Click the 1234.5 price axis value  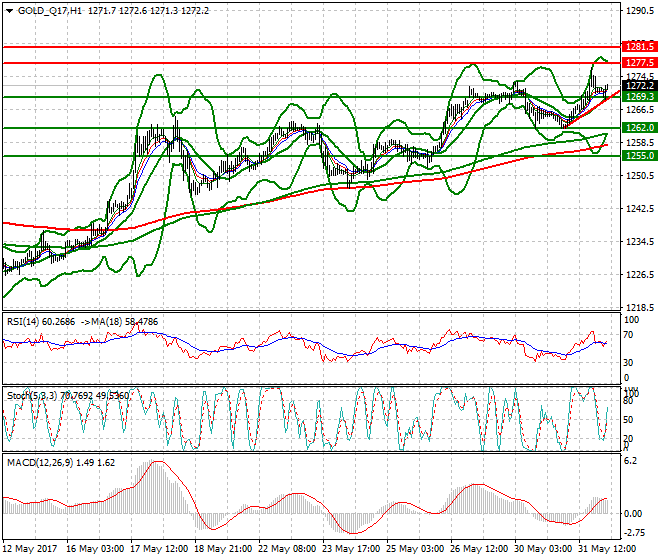640,242
